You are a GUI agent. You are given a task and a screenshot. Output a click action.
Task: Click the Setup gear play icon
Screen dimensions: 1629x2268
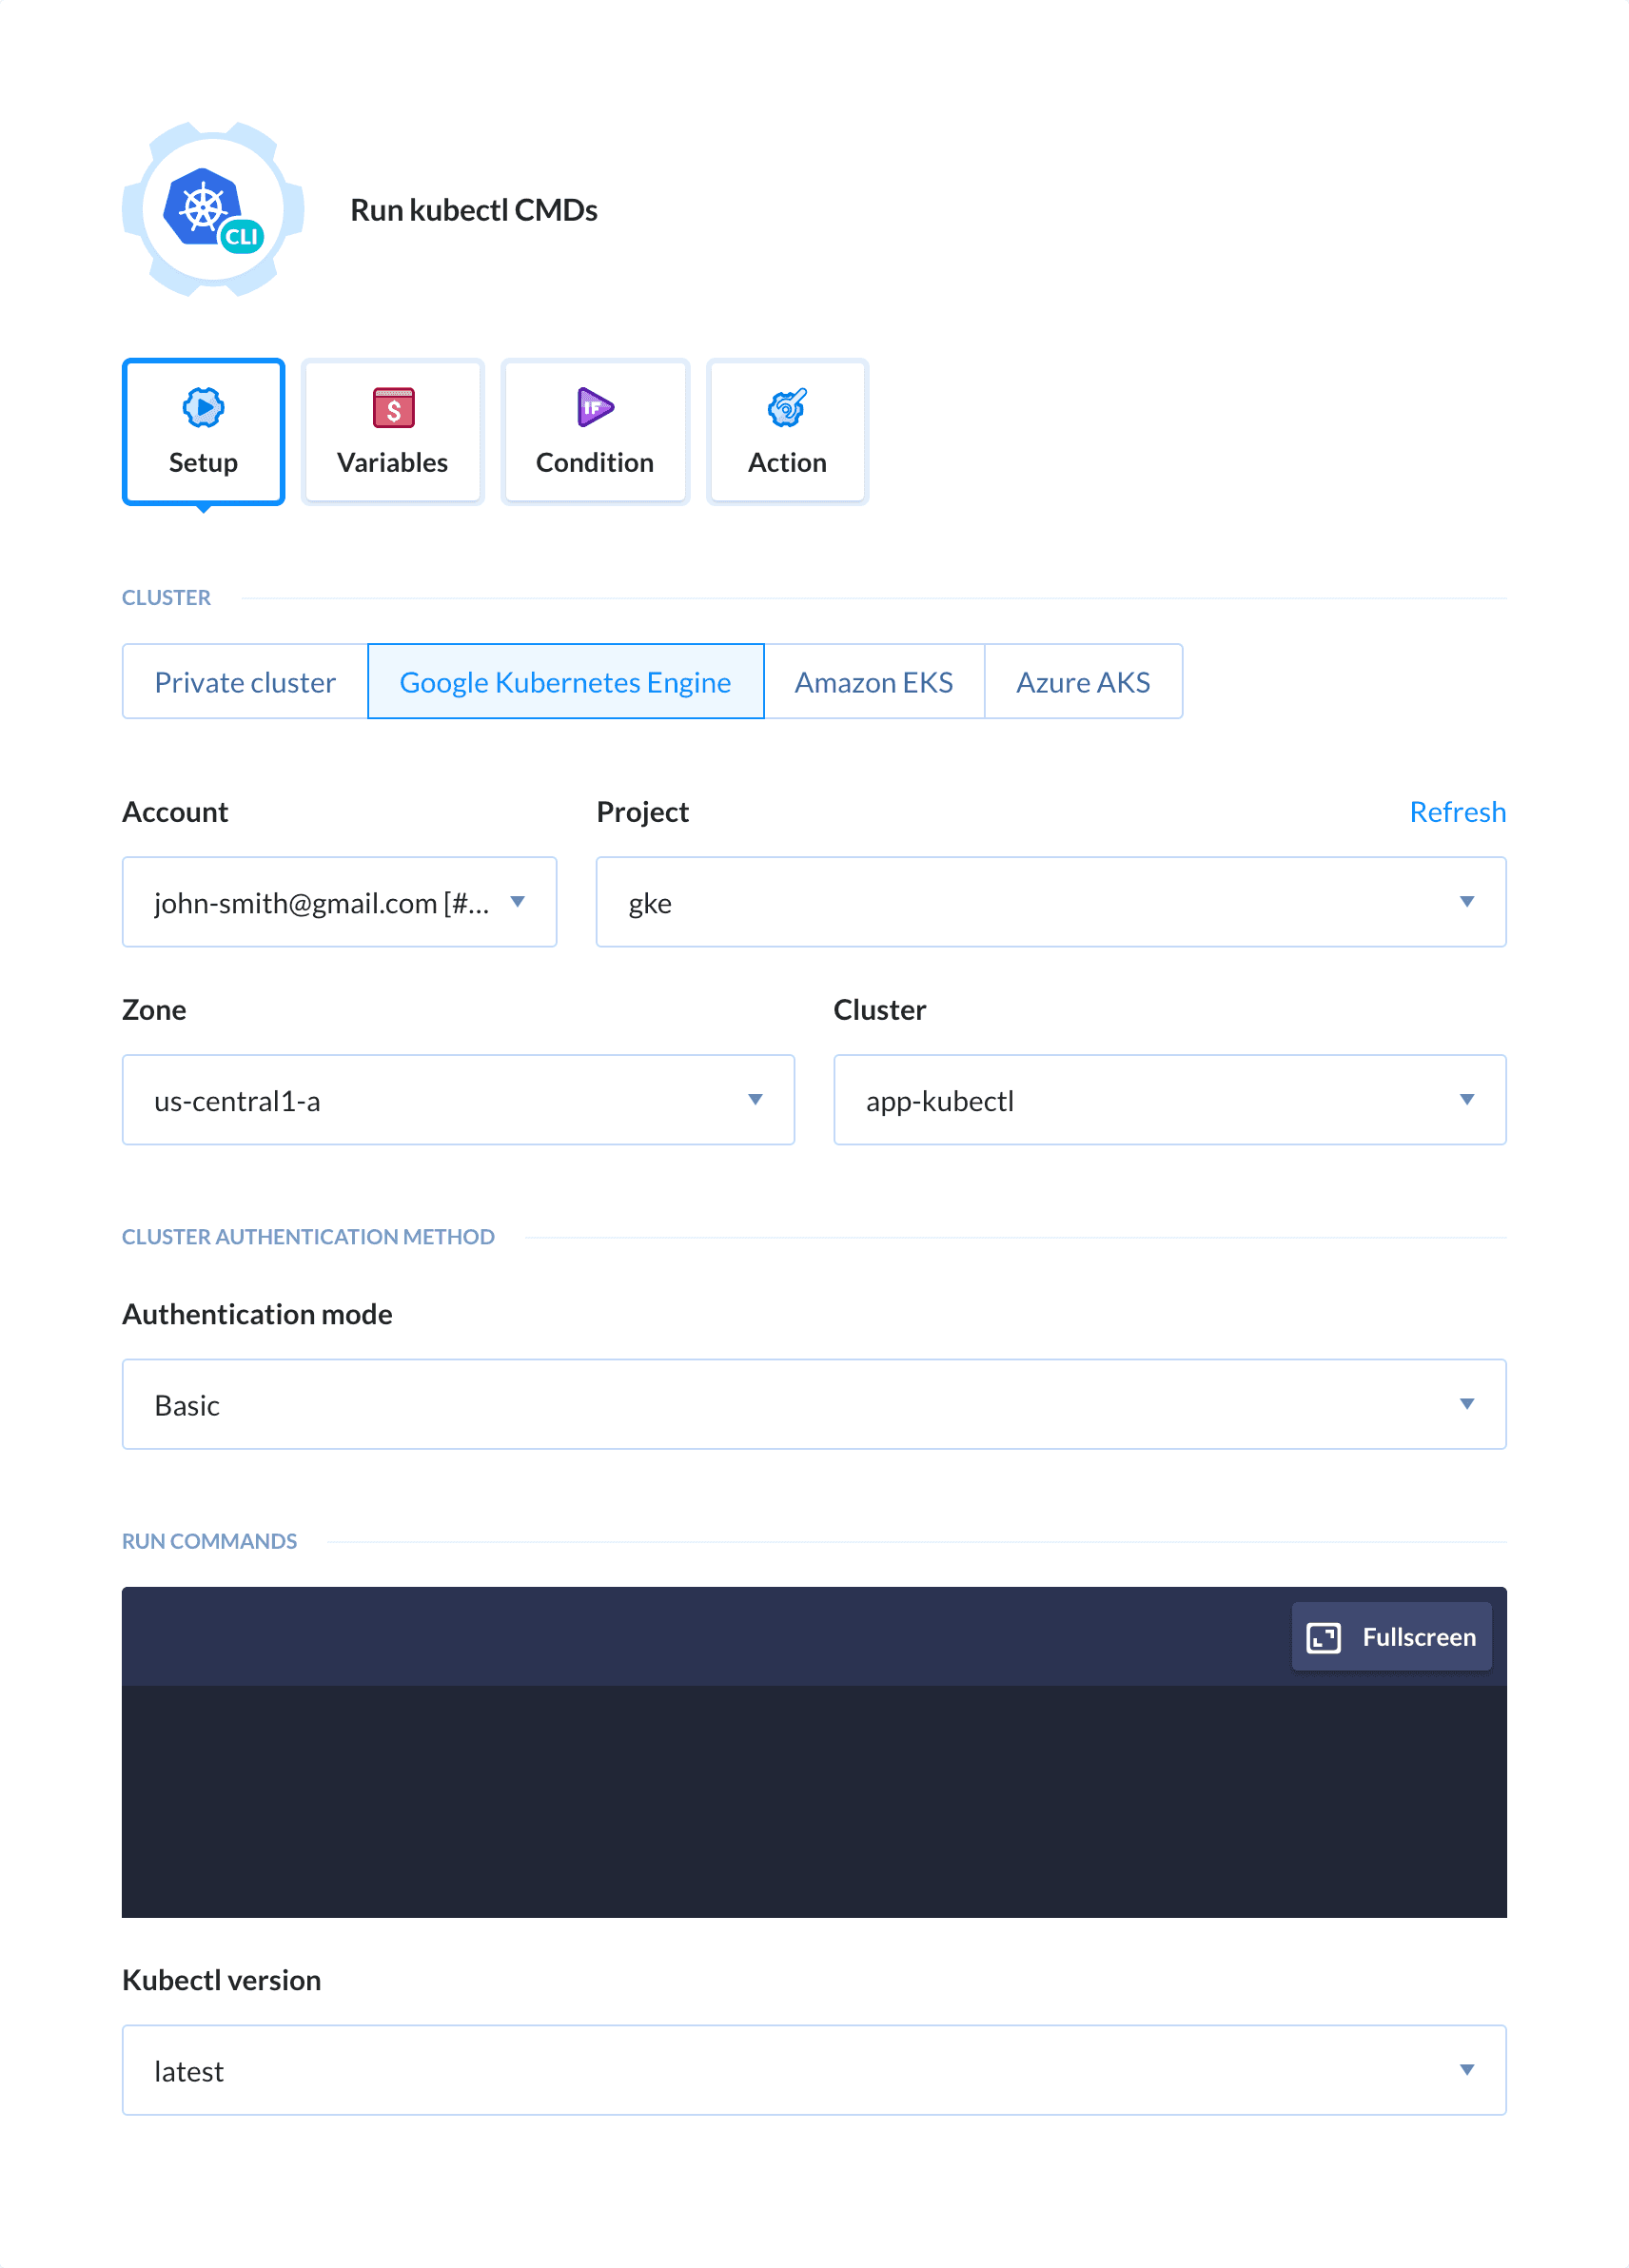203,408
